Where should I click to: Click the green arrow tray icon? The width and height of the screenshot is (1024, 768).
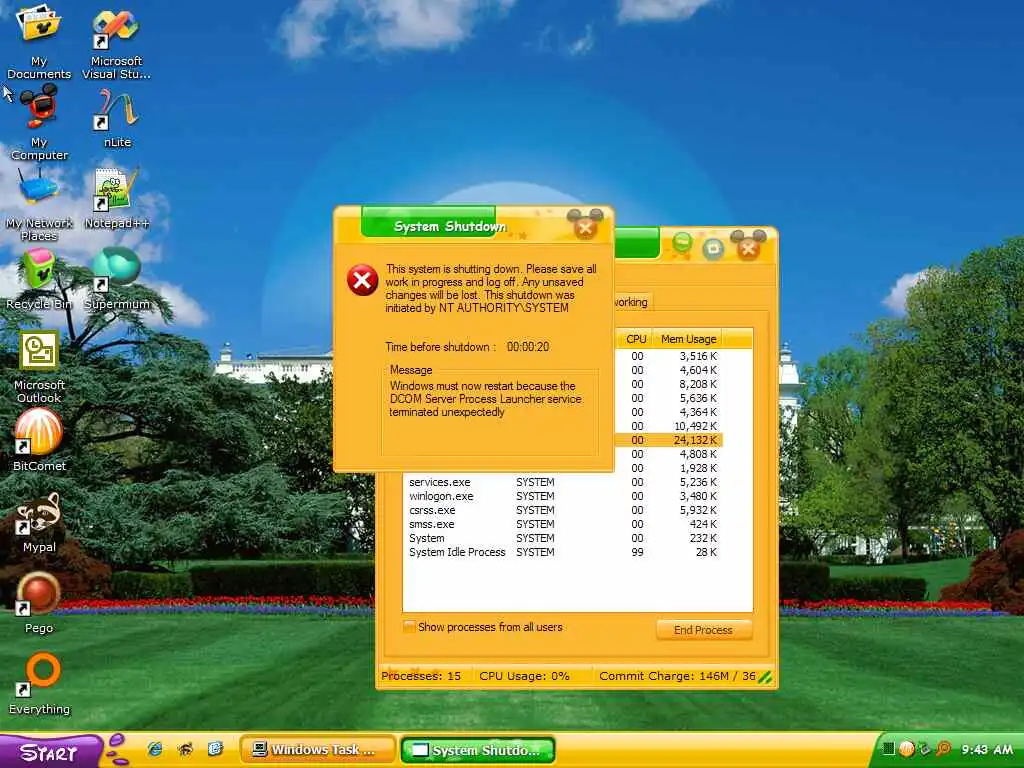pos(924,749)
